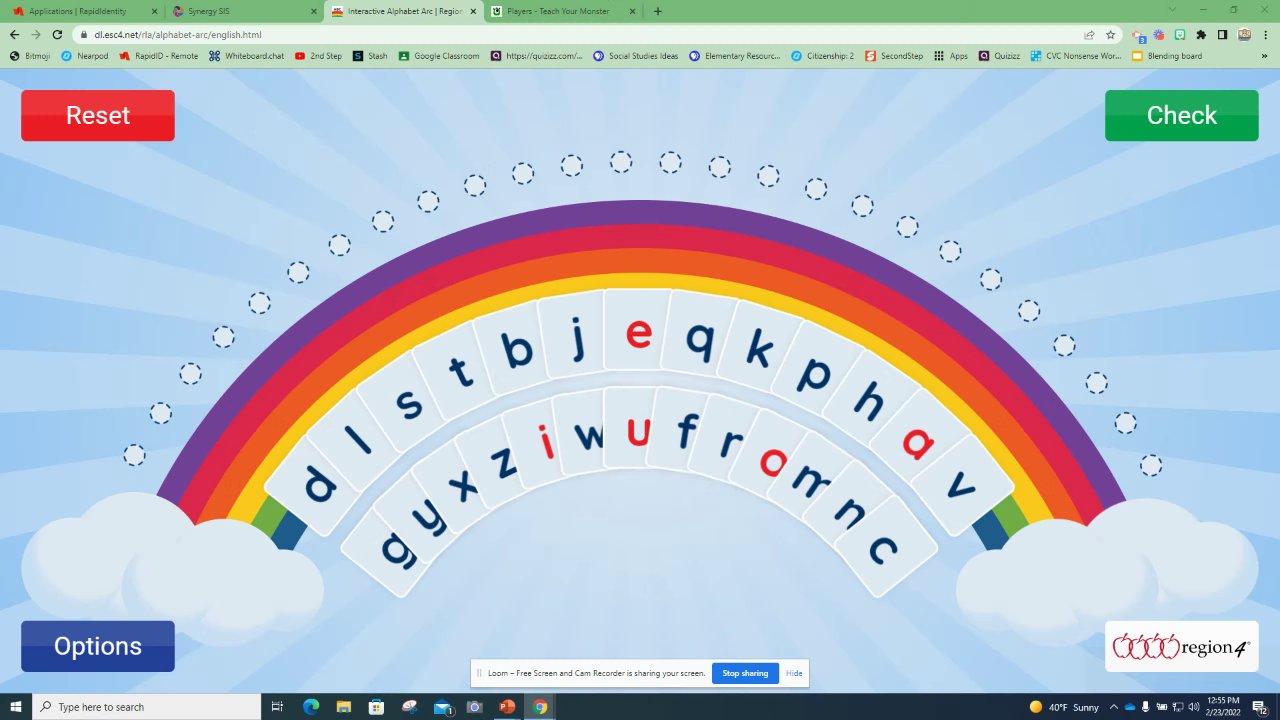This screenshot has width=1280, height=720.
Task: Open a new browser tab
Action: 657,11
